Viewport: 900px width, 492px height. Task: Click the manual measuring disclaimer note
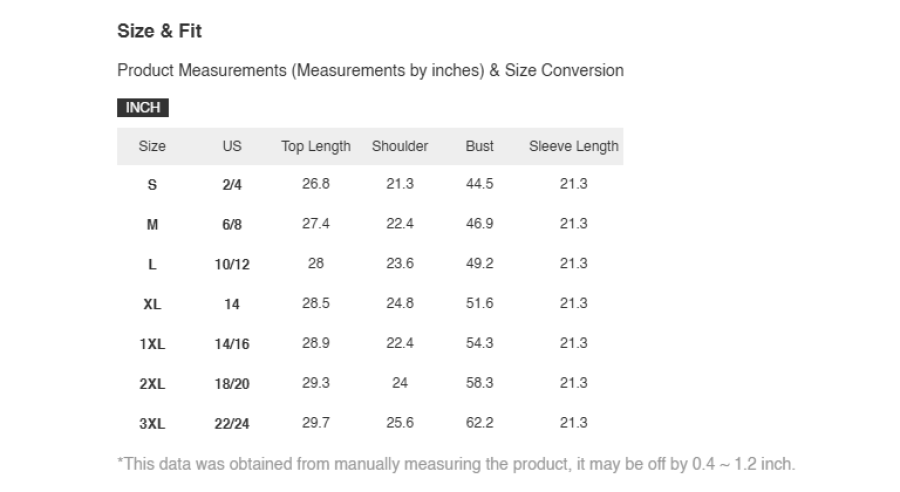click(x=456, y=464)
